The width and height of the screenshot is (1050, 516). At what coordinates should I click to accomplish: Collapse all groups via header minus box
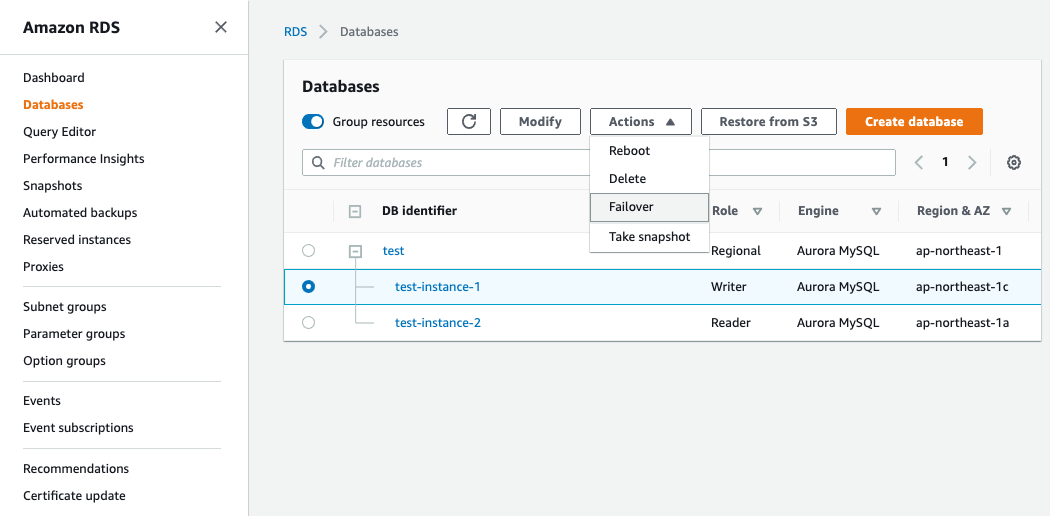click(x=356, y=211)
